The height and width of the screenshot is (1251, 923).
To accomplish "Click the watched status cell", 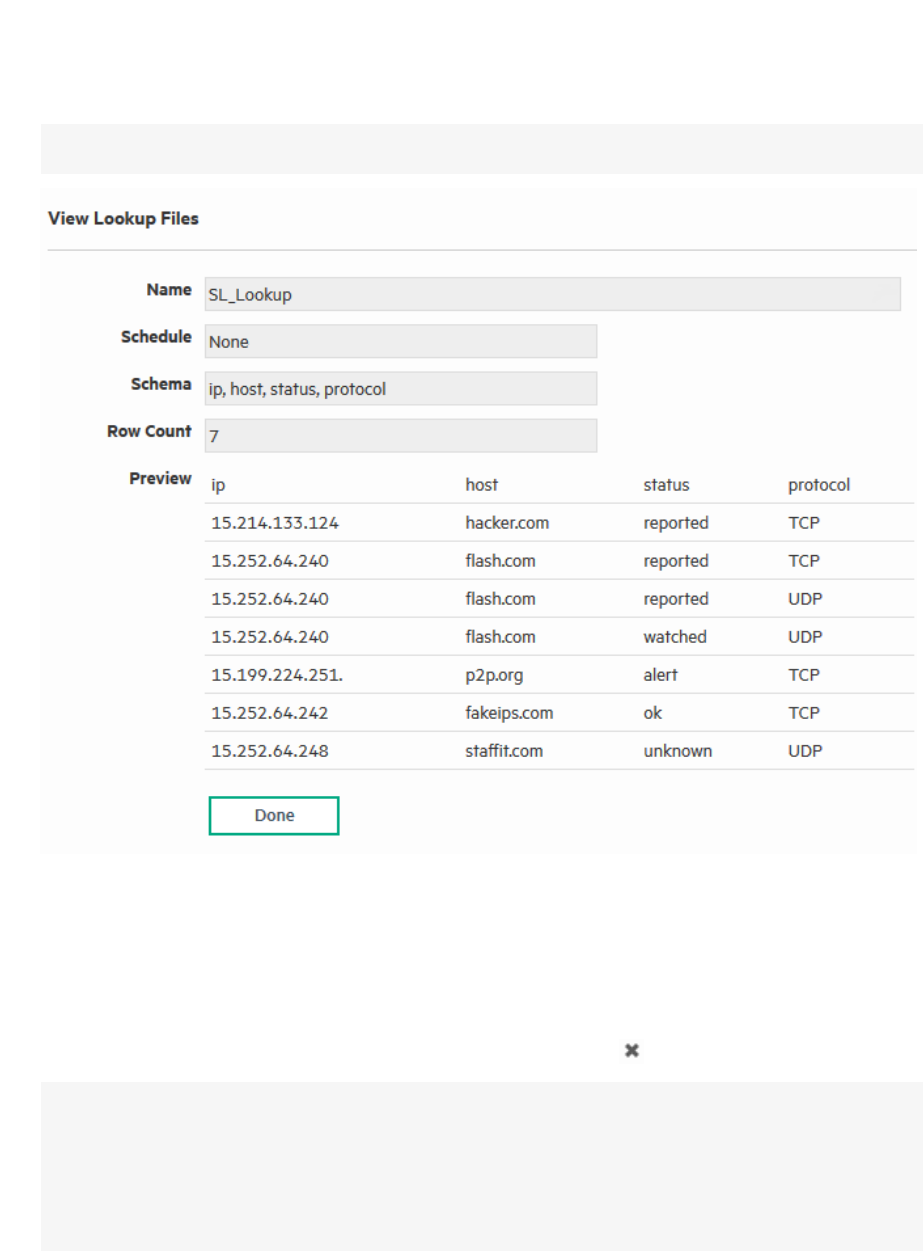I will click(675, 637).
